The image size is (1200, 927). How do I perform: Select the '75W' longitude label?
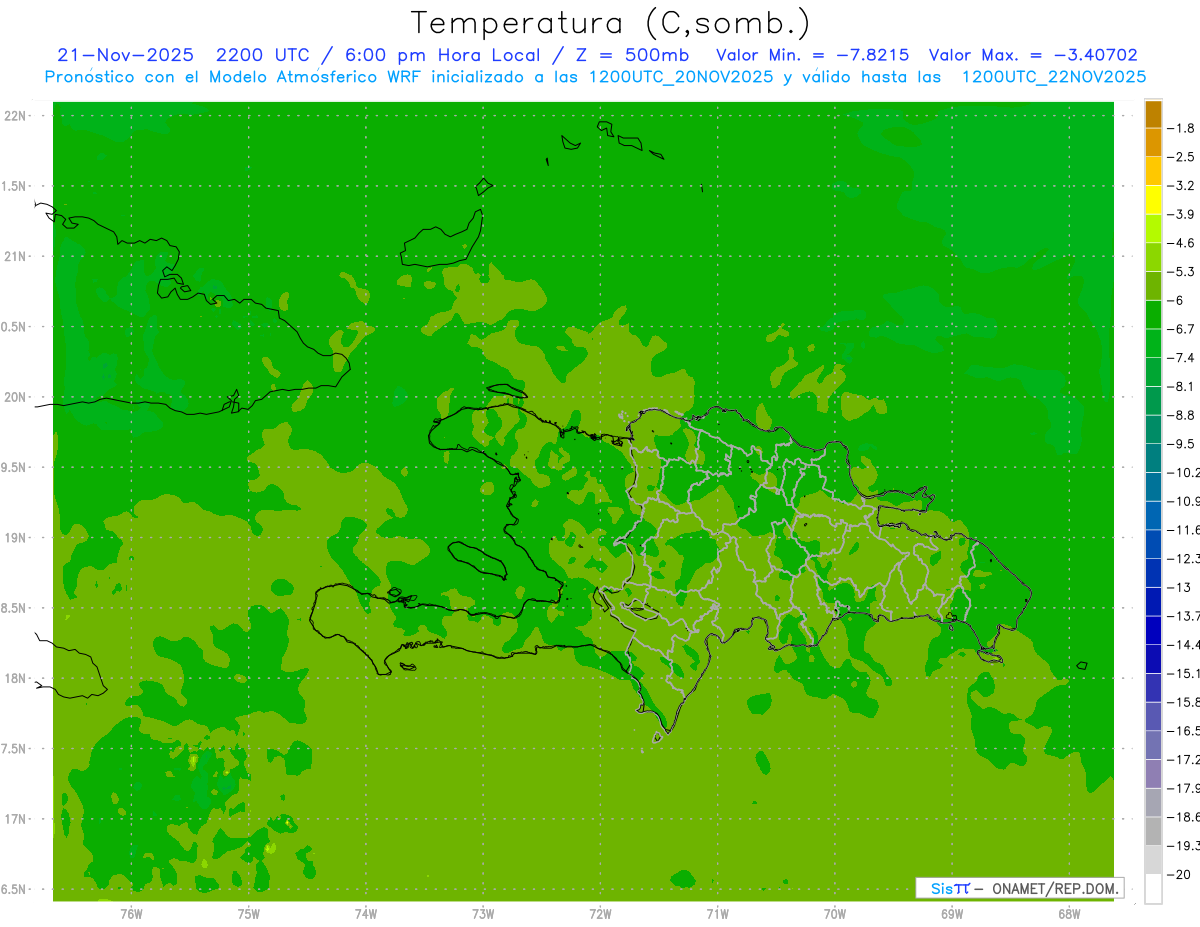pyautogui.click(x=249, y=914)
